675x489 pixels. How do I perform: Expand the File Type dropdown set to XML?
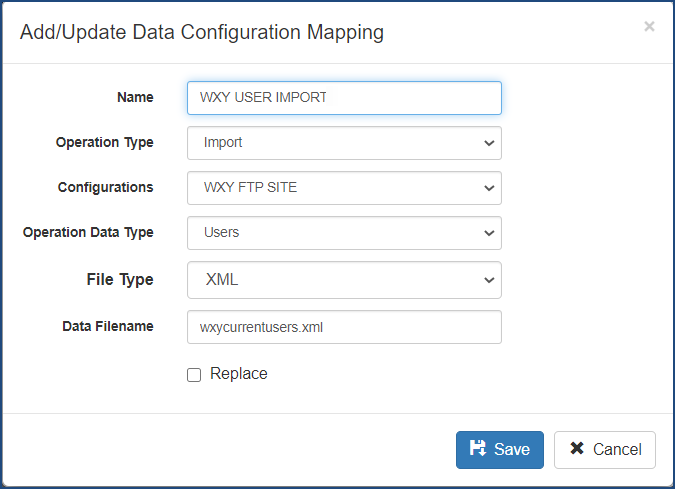[343, 280]
